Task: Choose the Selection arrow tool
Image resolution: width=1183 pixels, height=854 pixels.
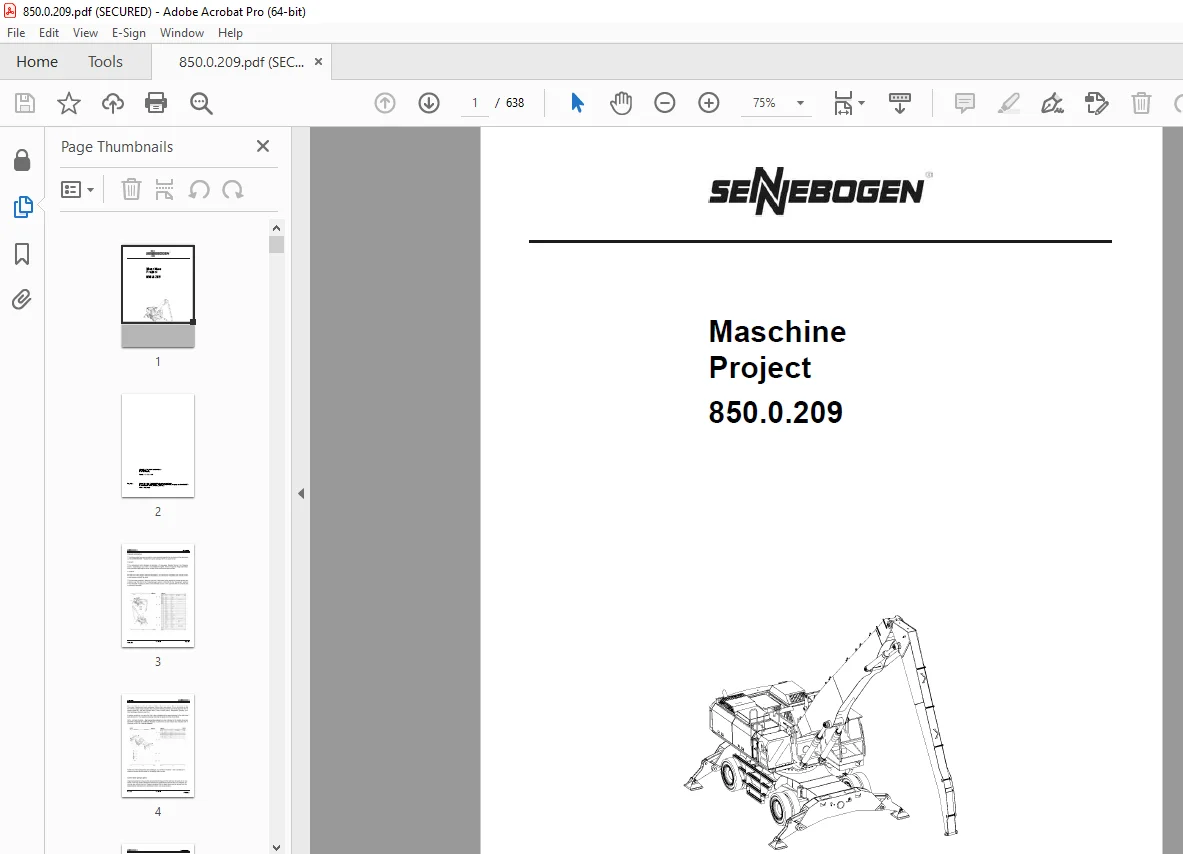Action: tap(577, 103)
